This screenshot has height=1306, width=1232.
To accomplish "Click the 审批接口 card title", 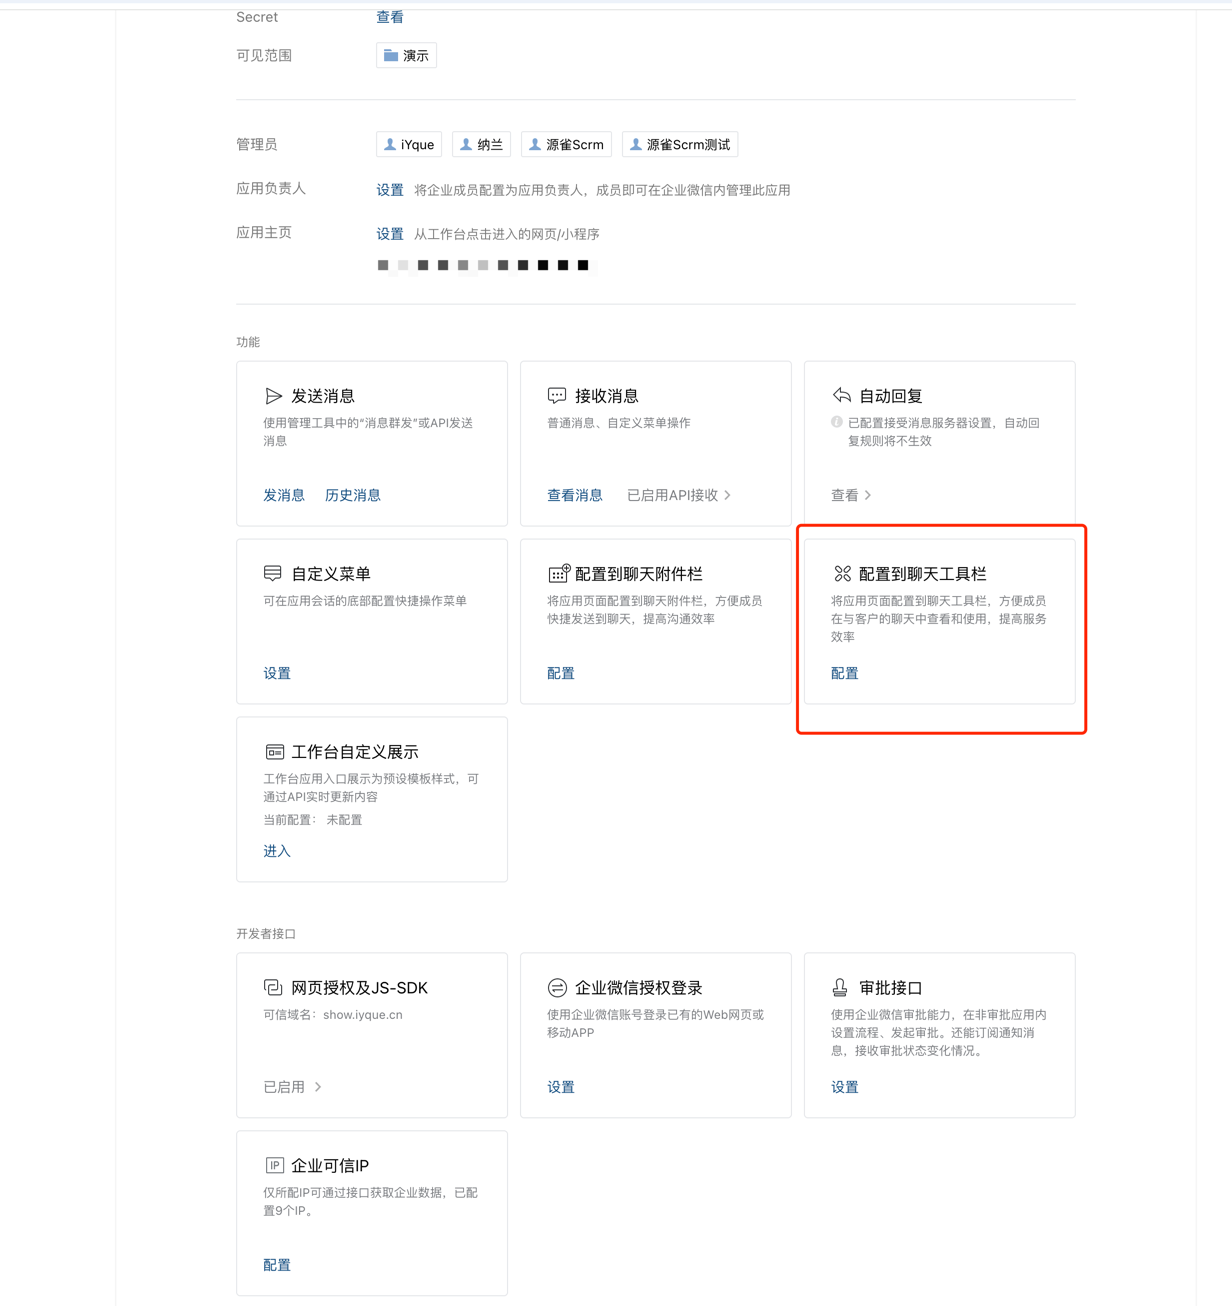I will 891,988.
